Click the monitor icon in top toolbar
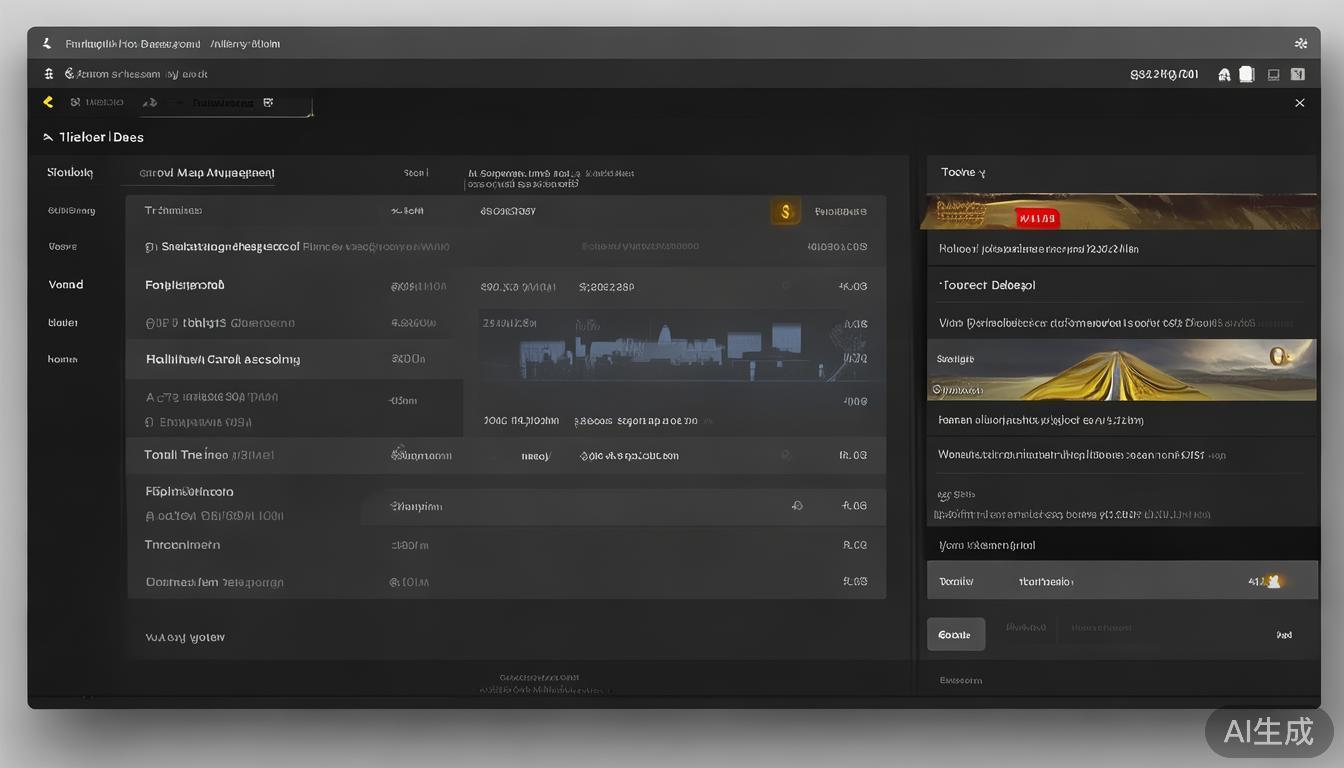1344x768 pixels. pyautogui.click(x=1273, y=74)
